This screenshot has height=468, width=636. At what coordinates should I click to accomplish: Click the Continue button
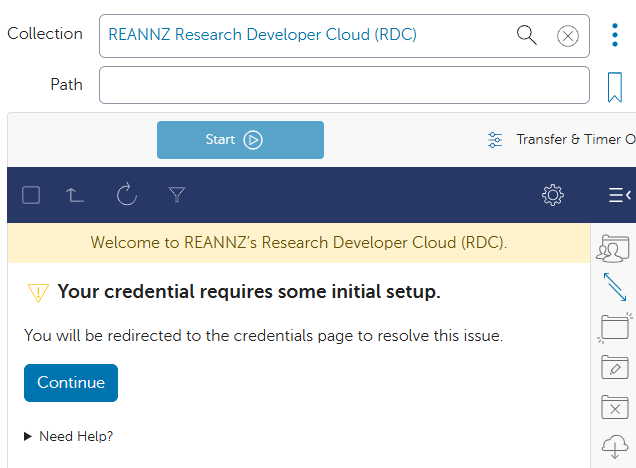[x=71, y=383]
